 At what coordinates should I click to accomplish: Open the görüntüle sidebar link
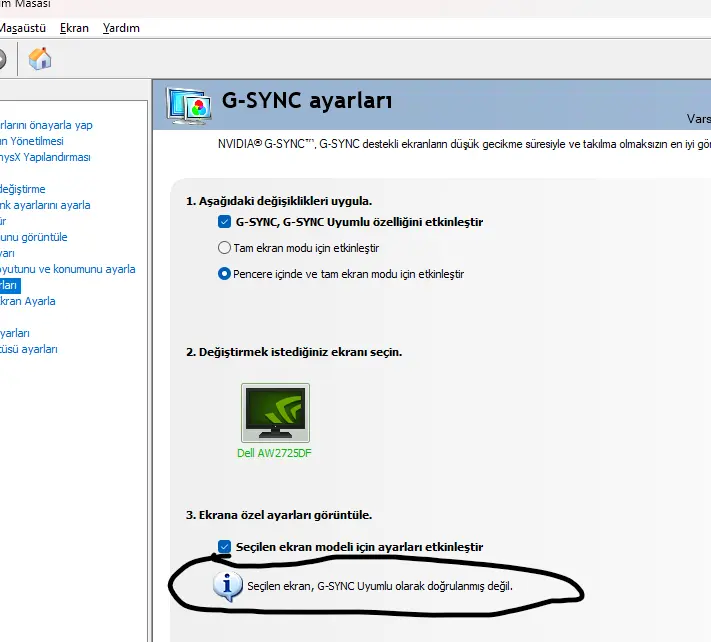(34, 237)
